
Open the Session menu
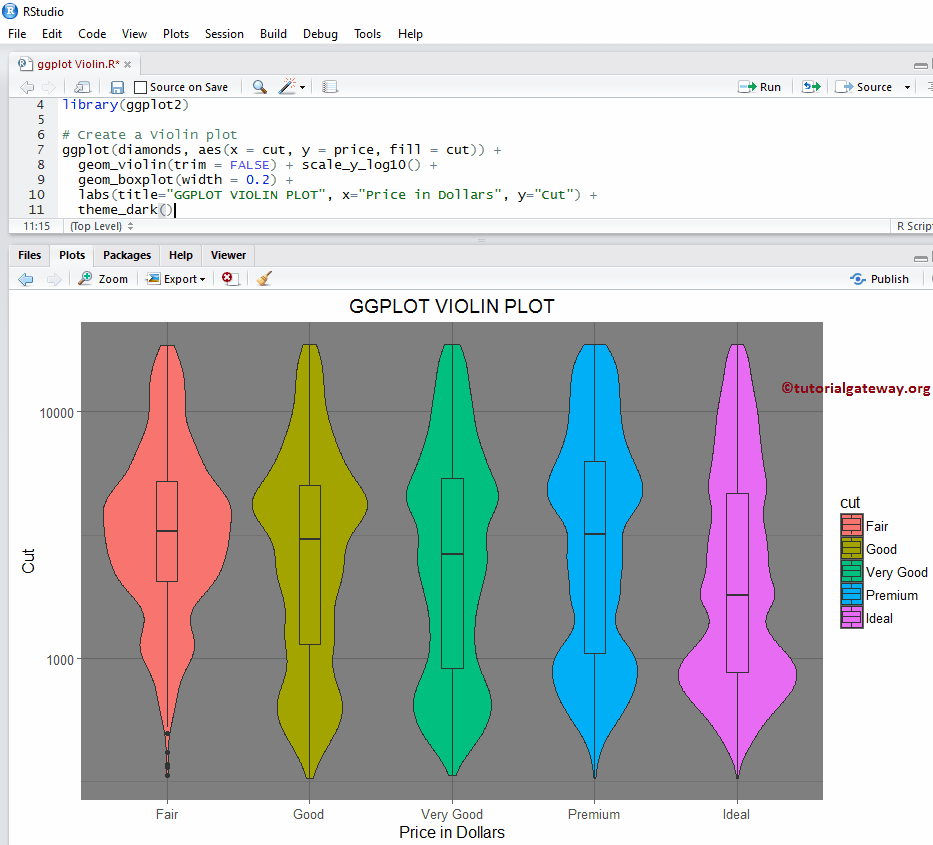point(224,33)
